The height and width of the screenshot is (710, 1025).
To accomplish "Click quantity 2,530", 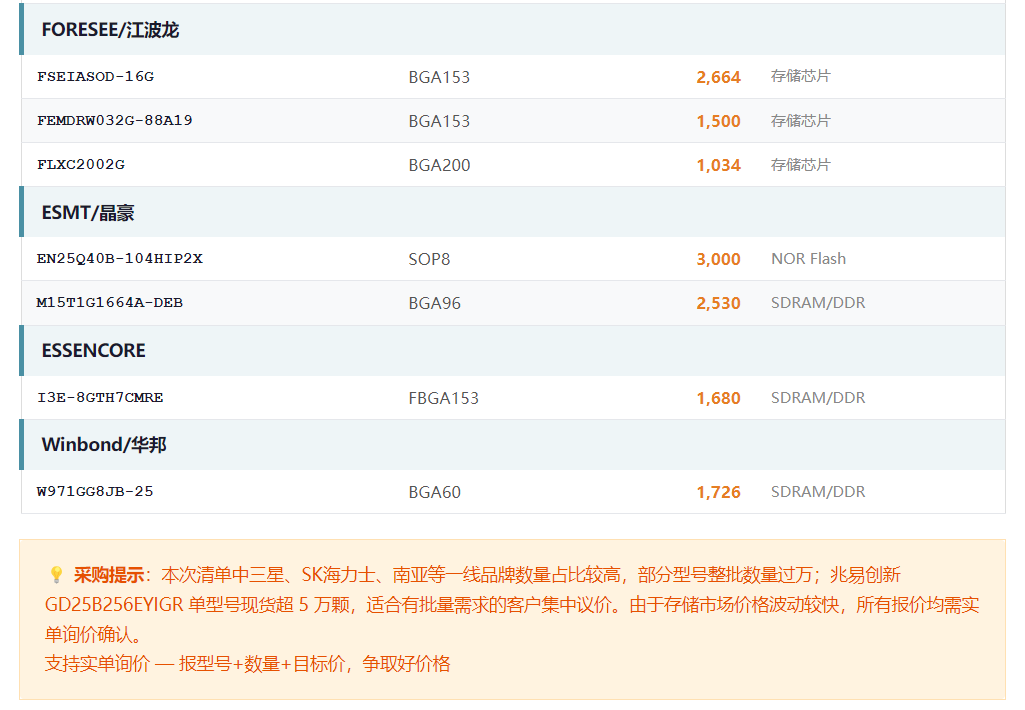I will point(718,303).
